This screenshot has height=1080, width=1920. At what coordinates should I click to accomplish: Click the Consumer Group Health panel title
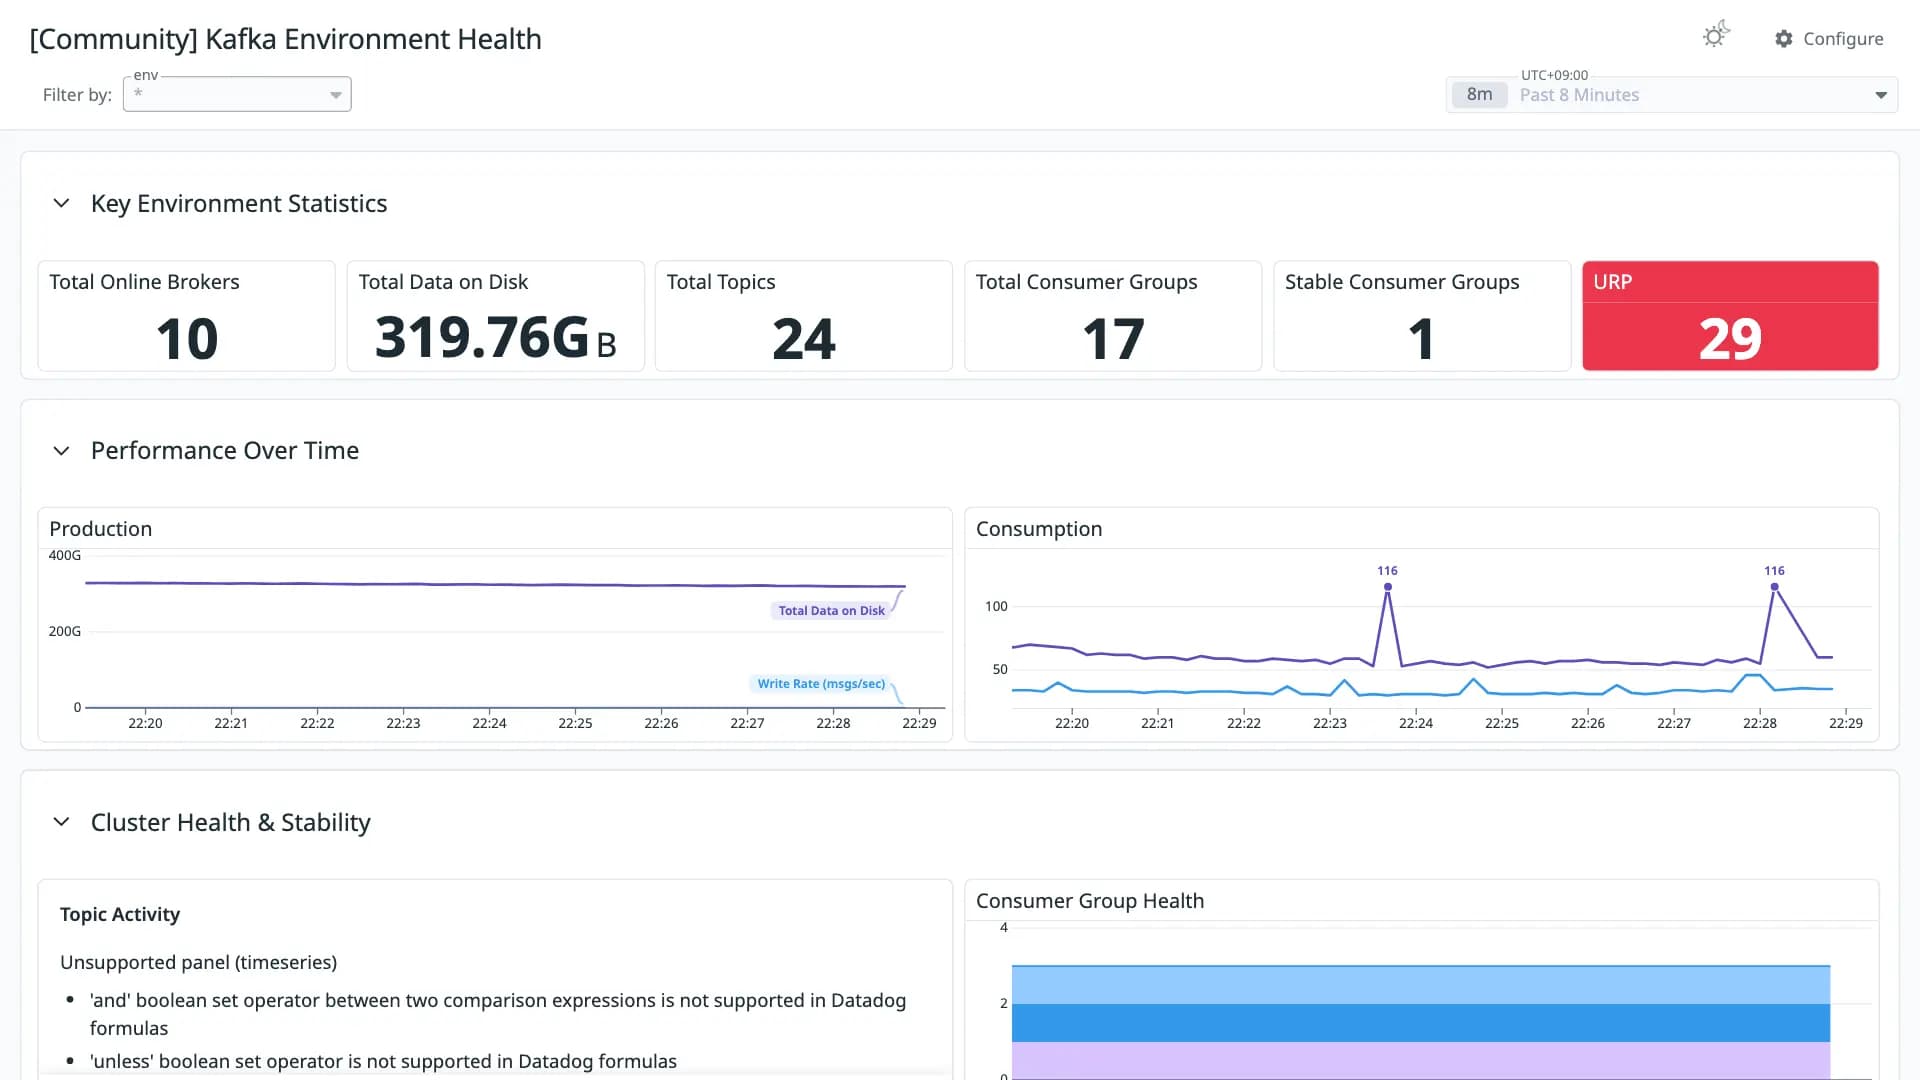point(1090,901)
